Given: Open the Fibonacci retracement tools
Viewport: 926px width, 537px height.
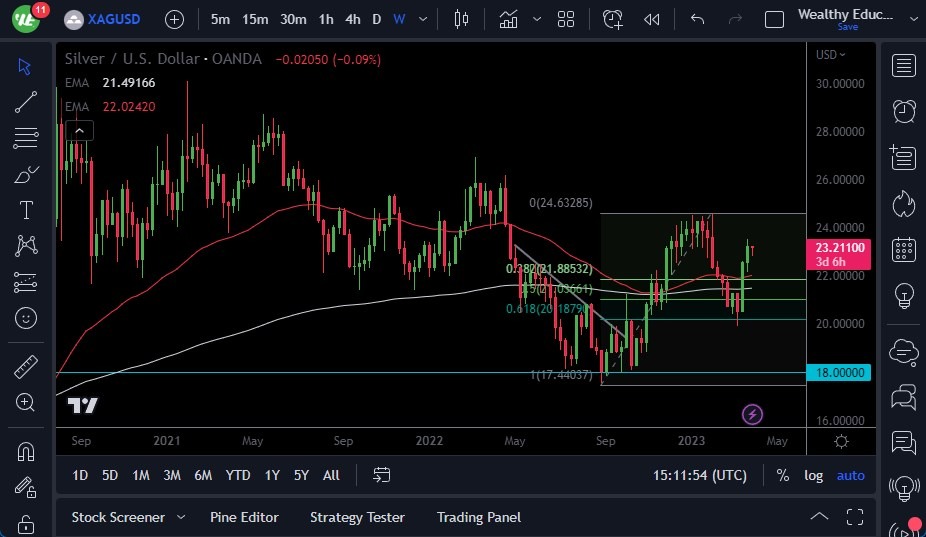Looking at the screenshot, I should click(x=26, y=137).
